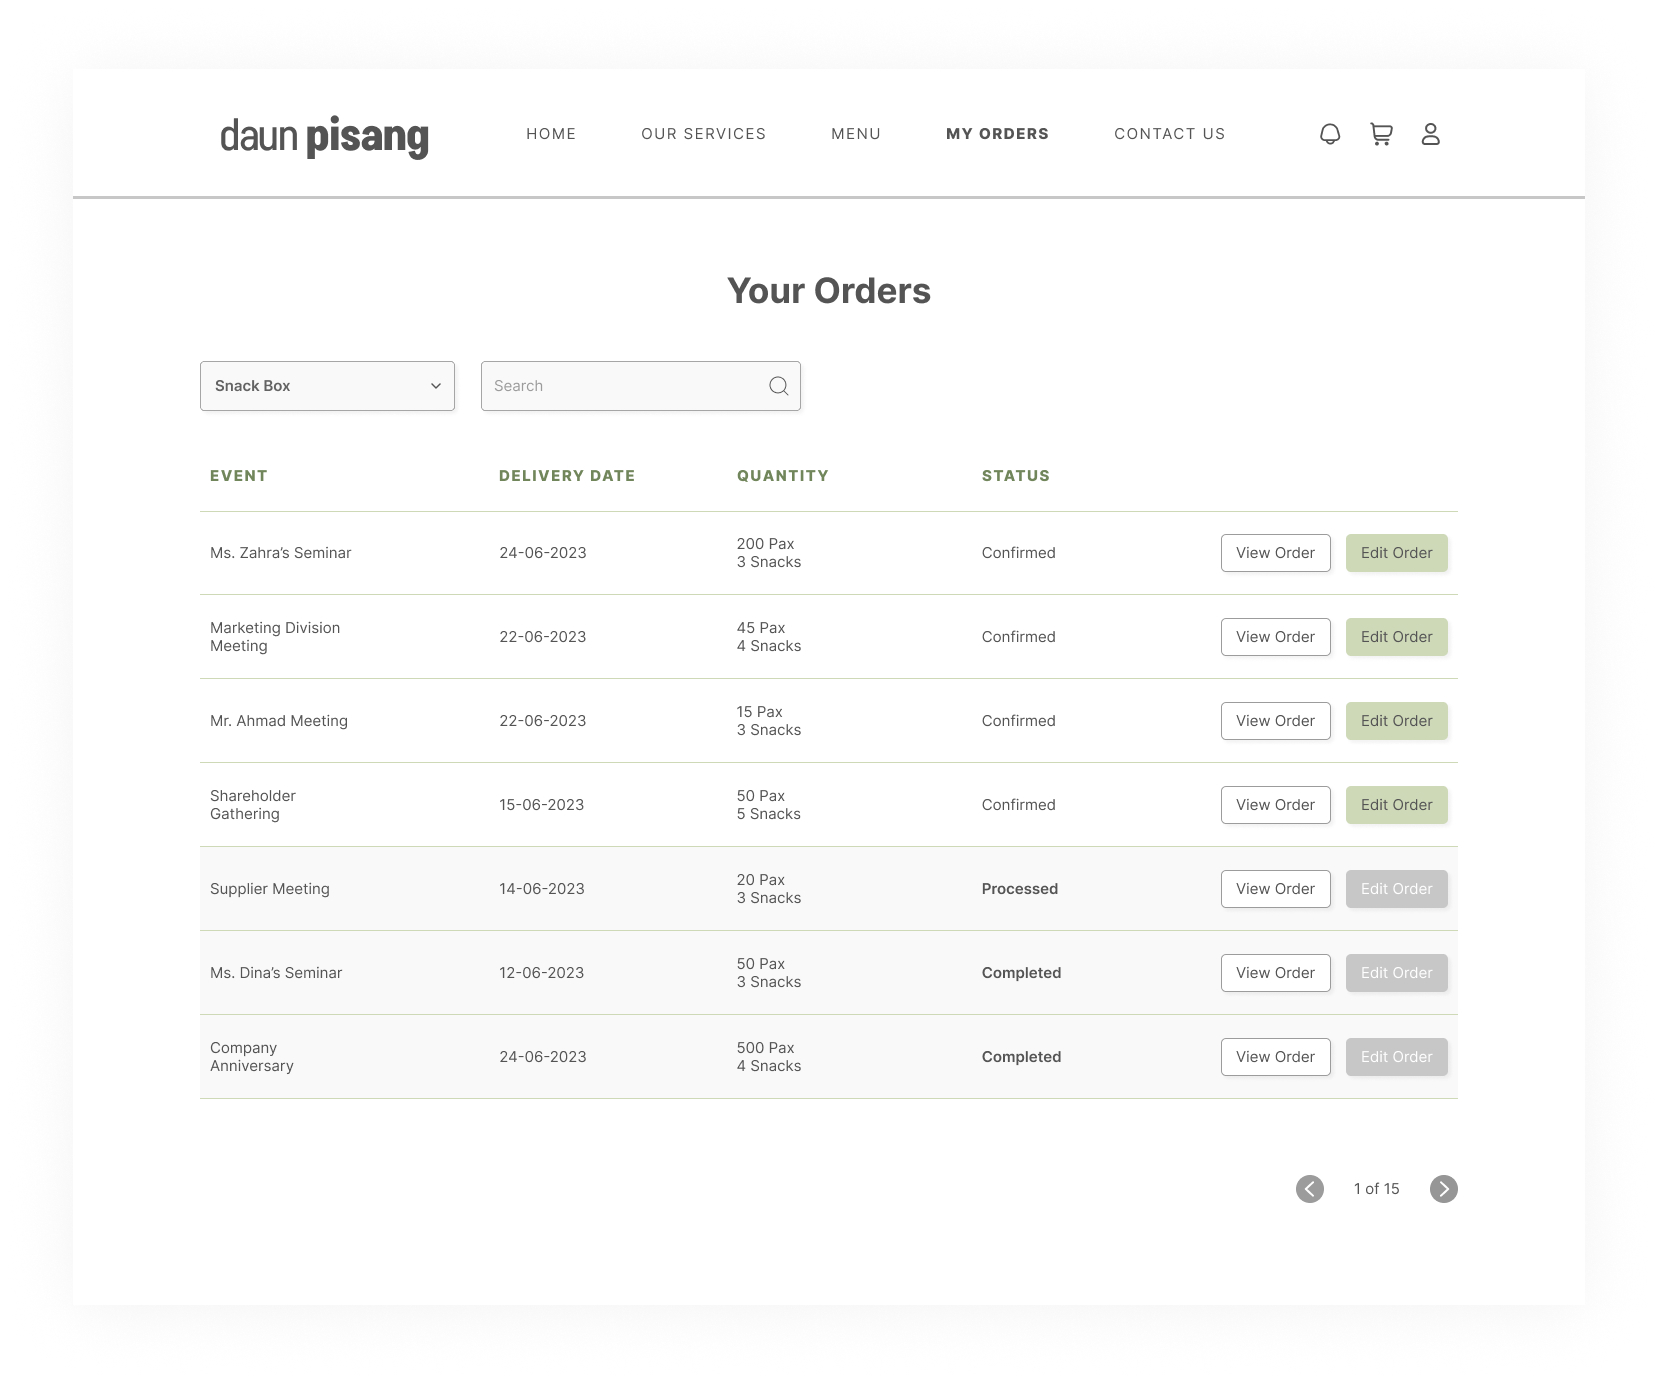
Task: Navigate to Our Services
Action: click(x=703, y=134)
